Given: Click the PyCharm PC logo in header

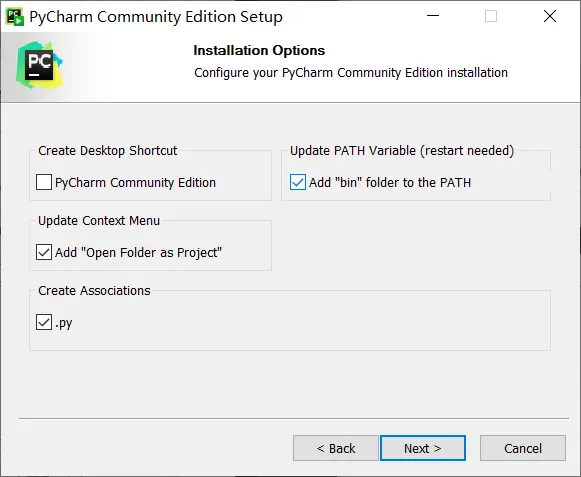Looking at the screenshot, I should pyautogui.click(x=40, y=65).
